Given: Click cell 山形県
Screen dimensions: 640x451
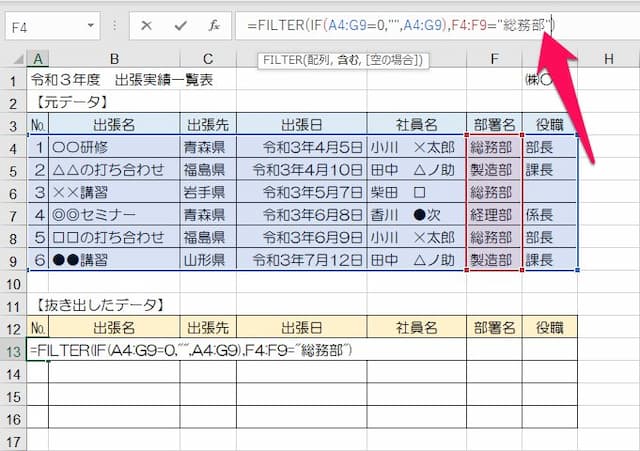Looking at the screenshot, I should coord(208,260).
